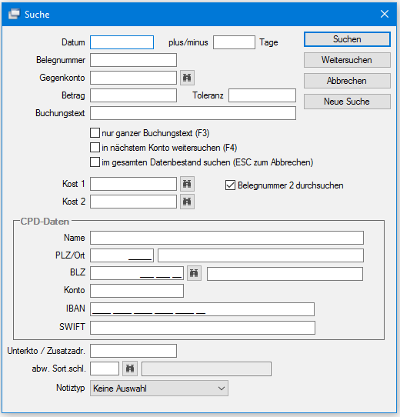Focus the plus/minus Tage input field
This screenshot has width=400, height=417.
pyautogui.click(x=234, y=42)
